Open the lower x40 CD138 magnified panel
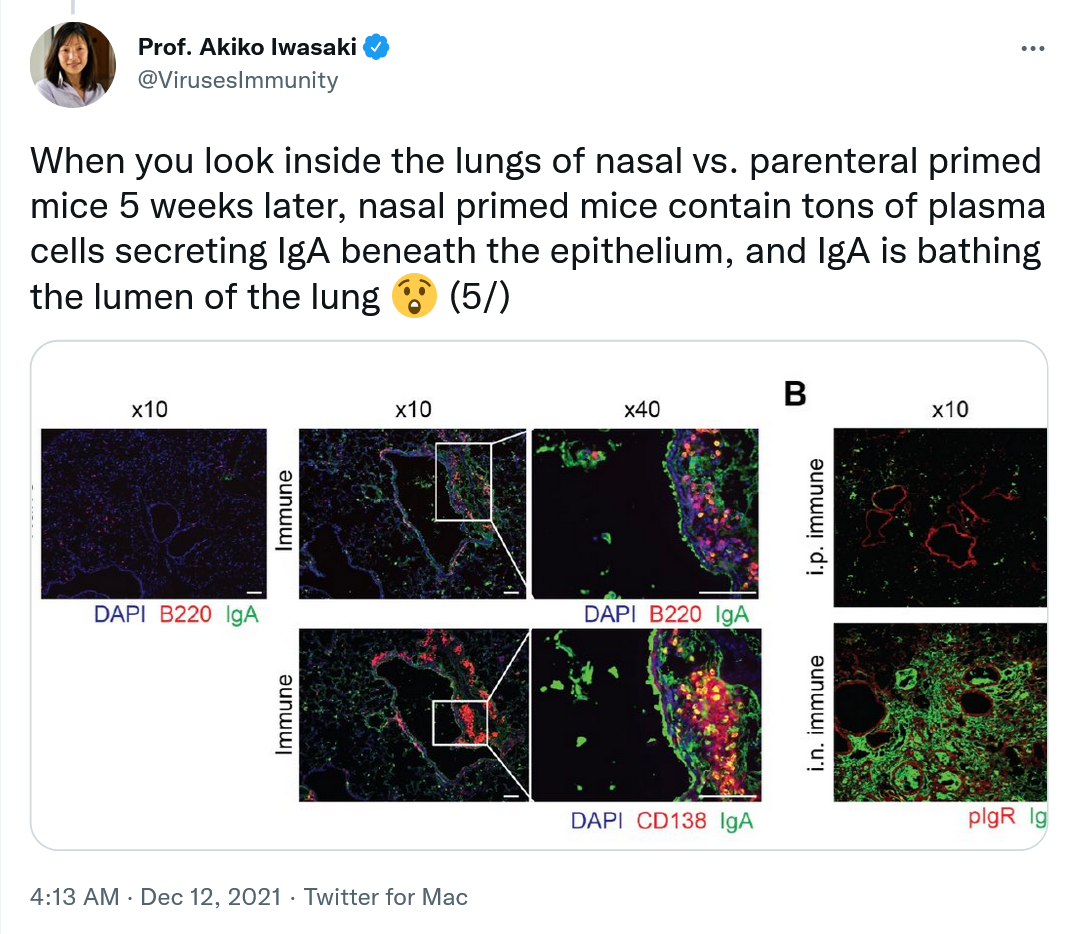Viewport: 1068px width, 934px height. (x=644, y=714)
